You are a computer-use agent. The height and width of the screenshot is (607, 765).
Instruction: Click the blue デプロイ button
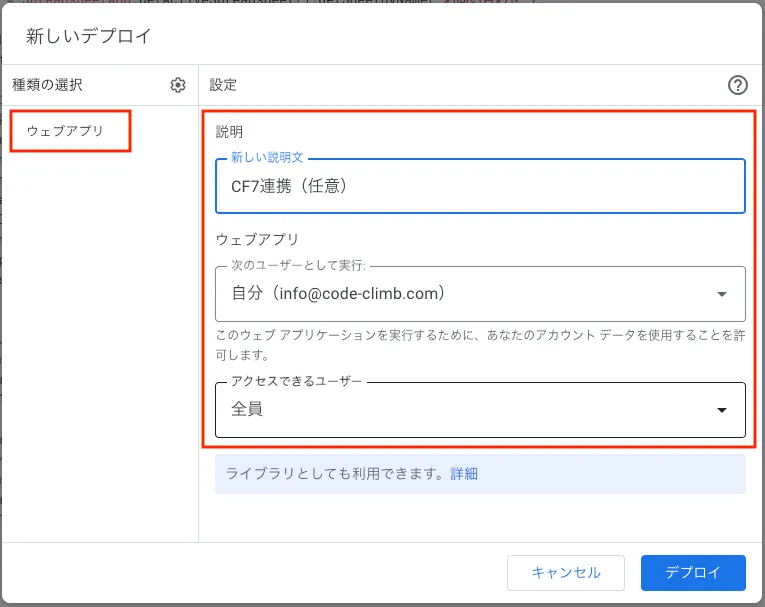pos(693,573)
